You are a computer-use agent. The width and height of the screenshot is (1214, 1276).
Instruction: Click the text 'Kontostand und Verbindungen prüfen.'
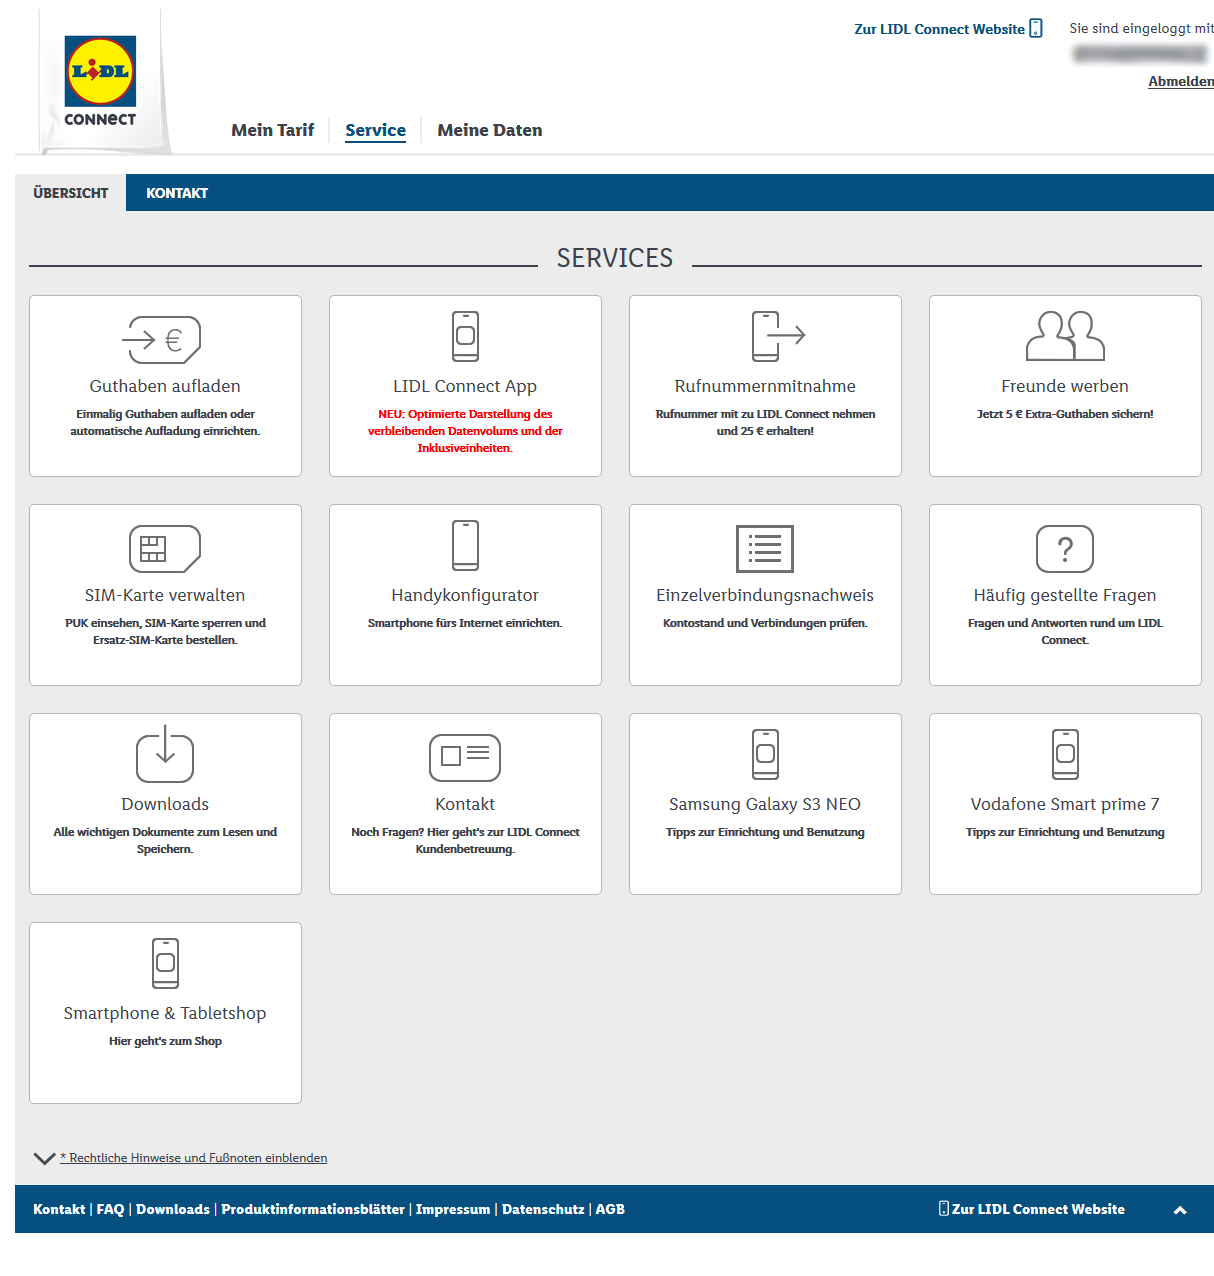(765, 623)
